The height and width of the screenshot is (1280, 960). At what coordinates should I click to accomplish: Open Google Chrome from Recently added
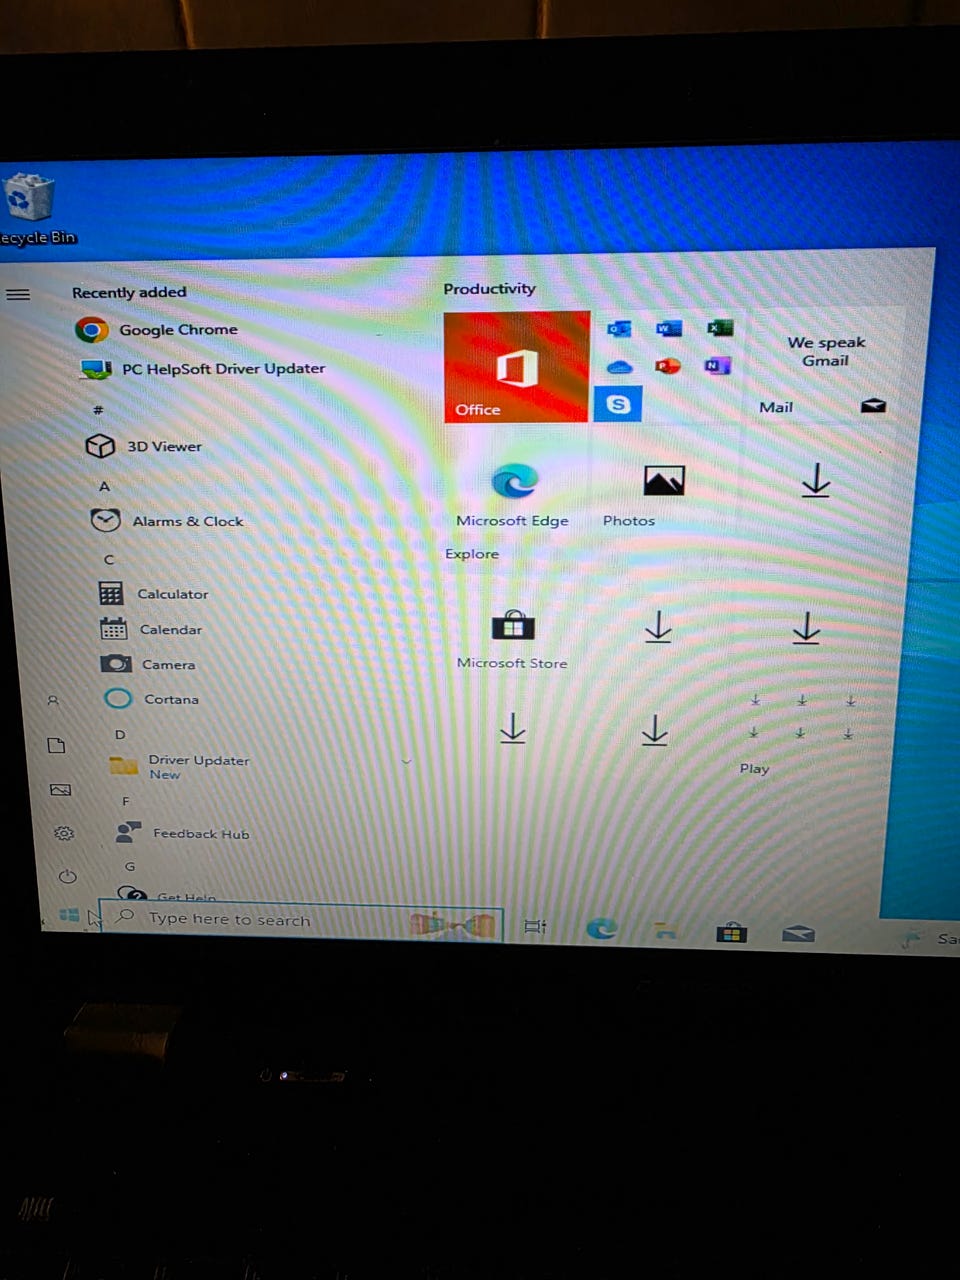(158, 329)
